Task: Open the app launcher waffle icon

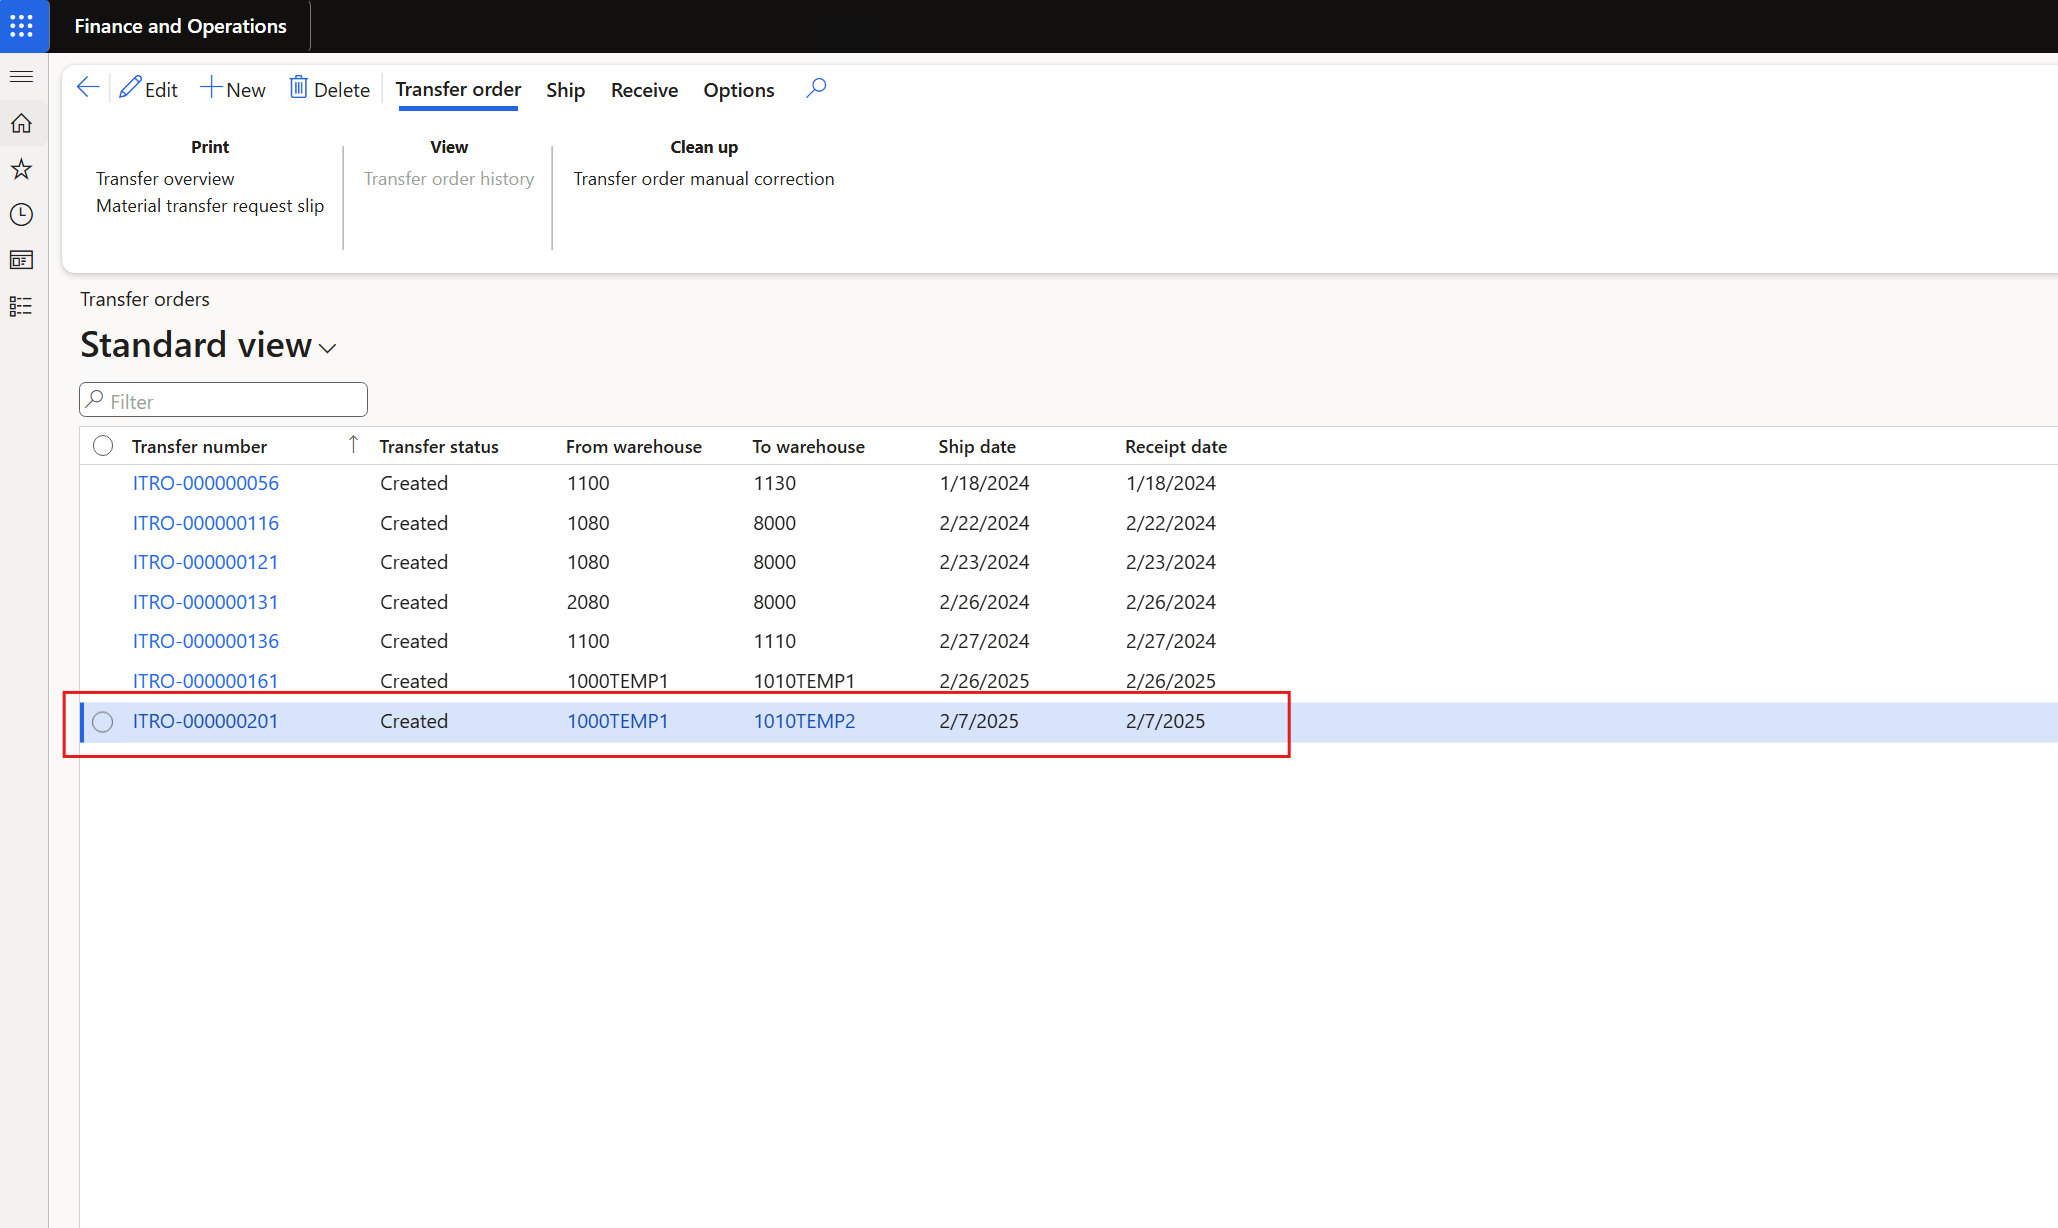Action: 22,26
